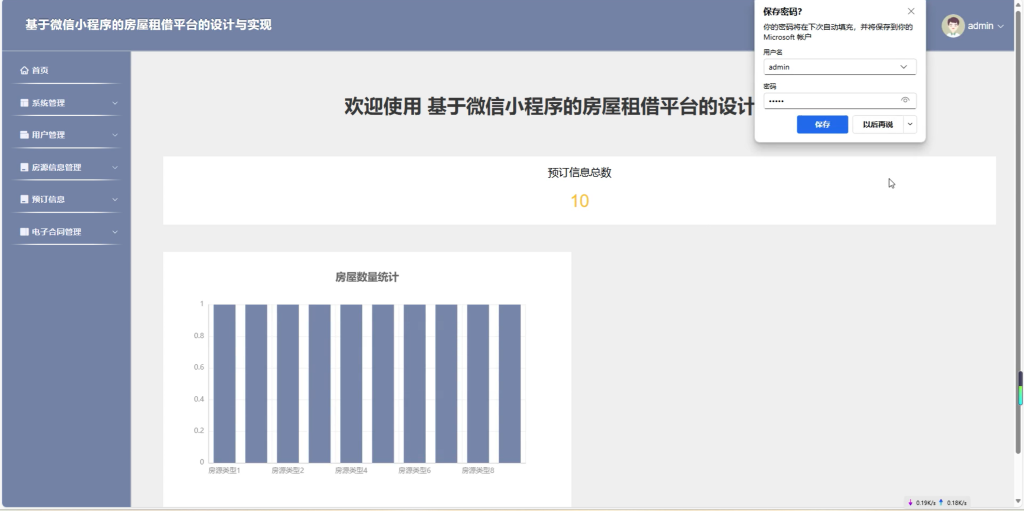This screenshot has height=511, width=1024.
Task: Click the admin avatar picture
Action: click(953, 26)
